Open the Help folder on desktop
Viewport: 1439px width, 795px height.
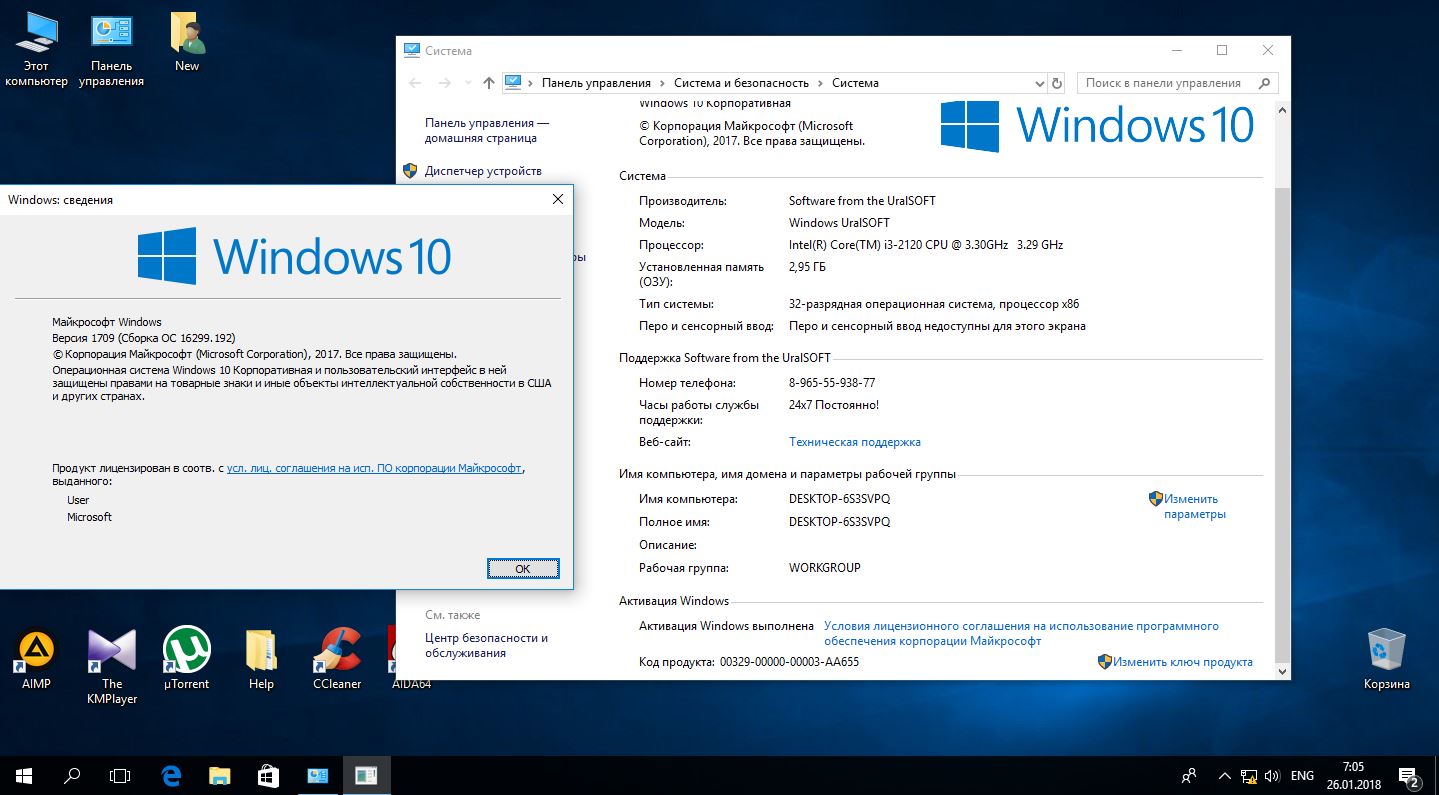pos(261,650)
